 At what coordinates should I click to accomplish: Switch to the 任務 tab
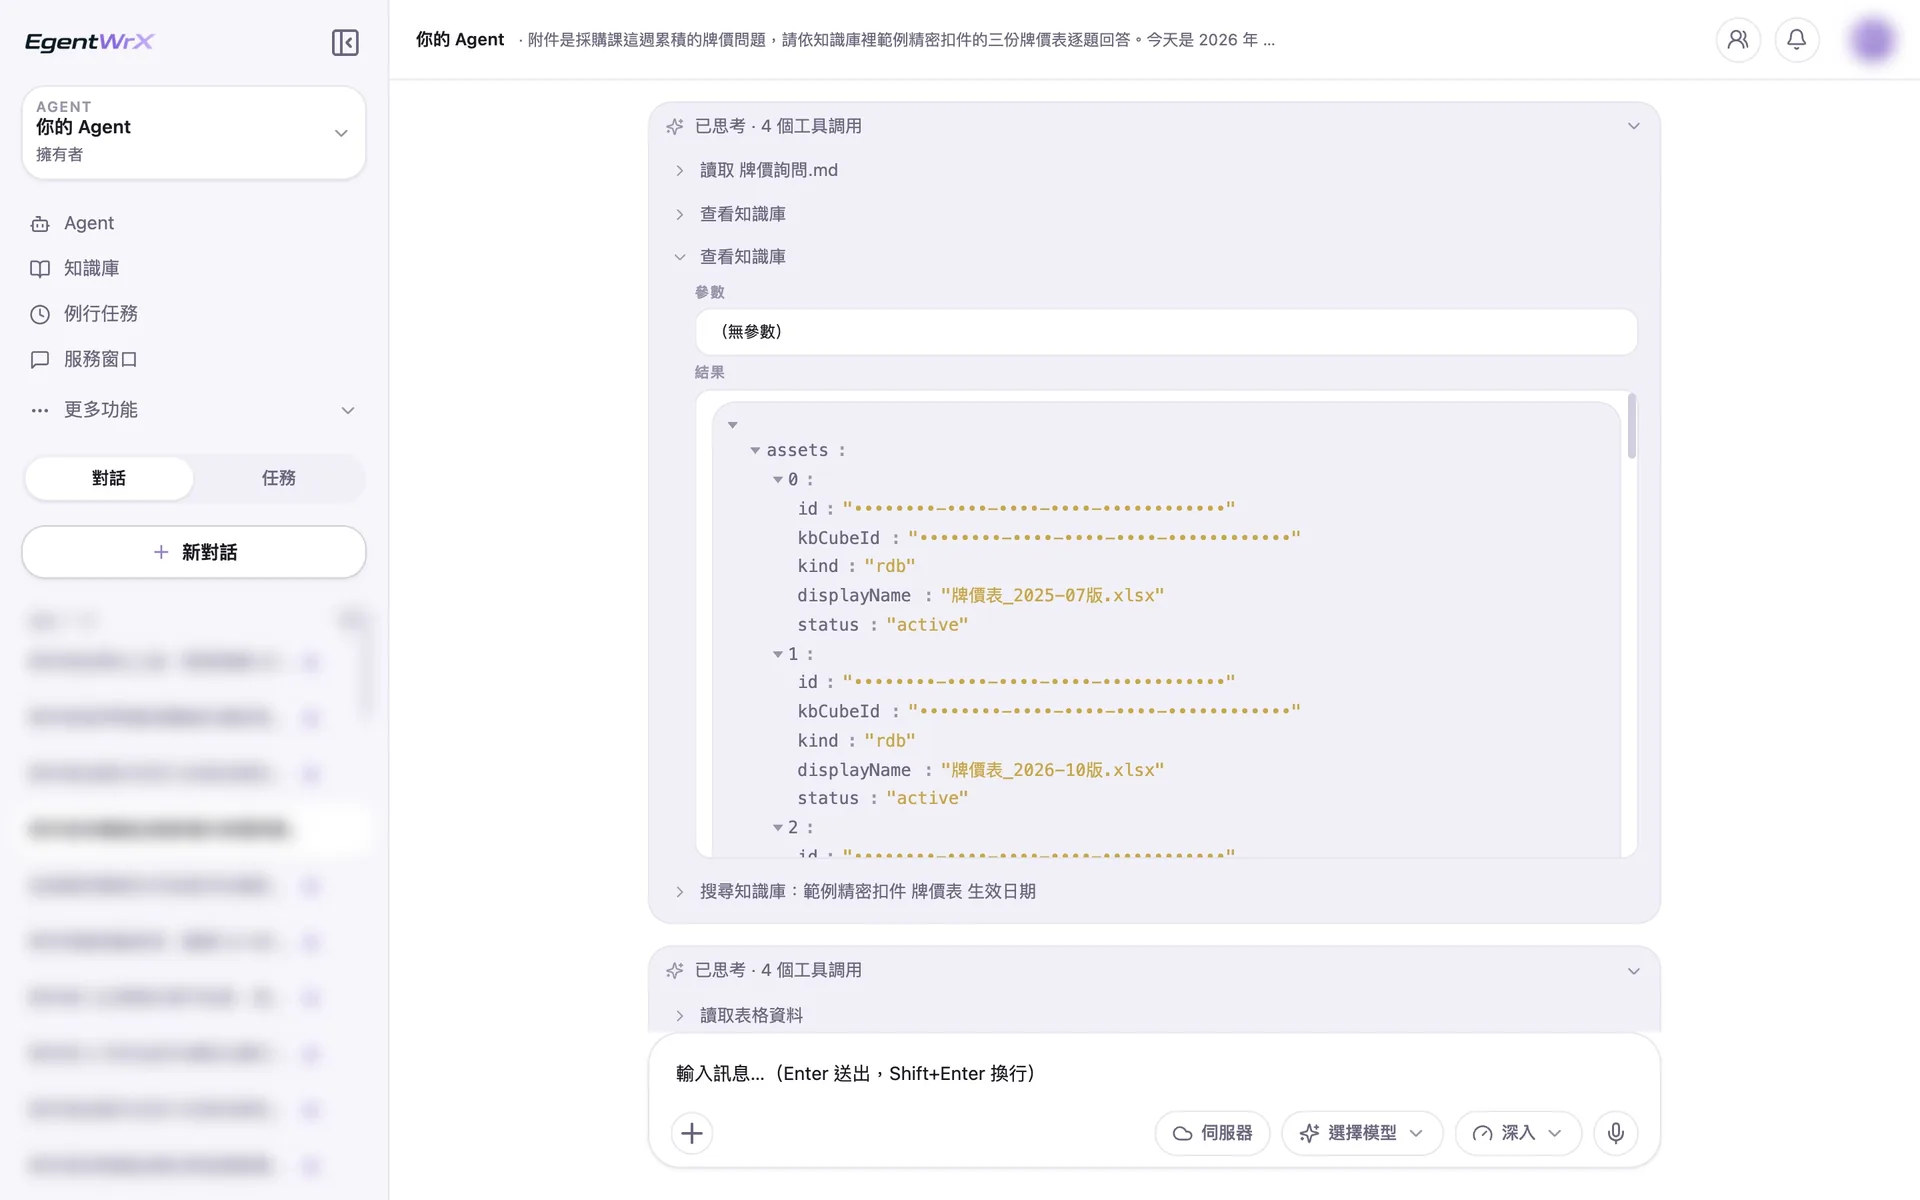click(279, 478)
